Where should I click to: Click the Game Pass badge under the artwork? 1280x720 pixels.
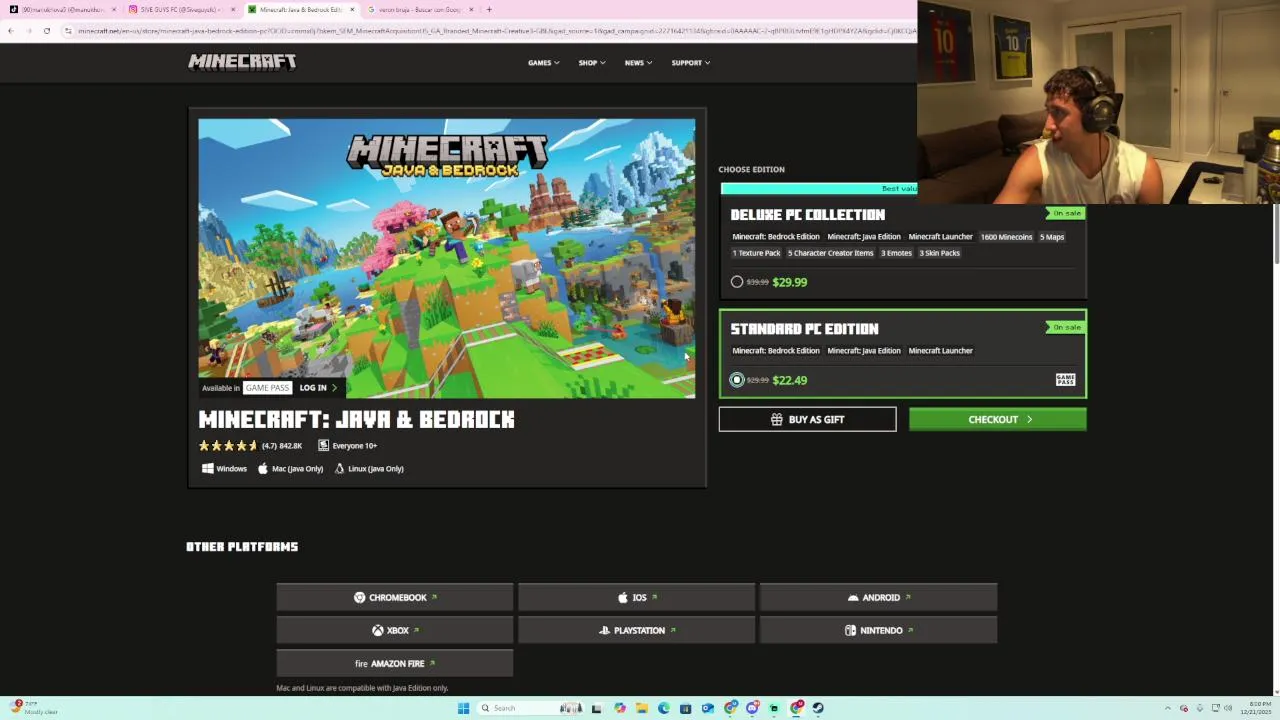267,388
